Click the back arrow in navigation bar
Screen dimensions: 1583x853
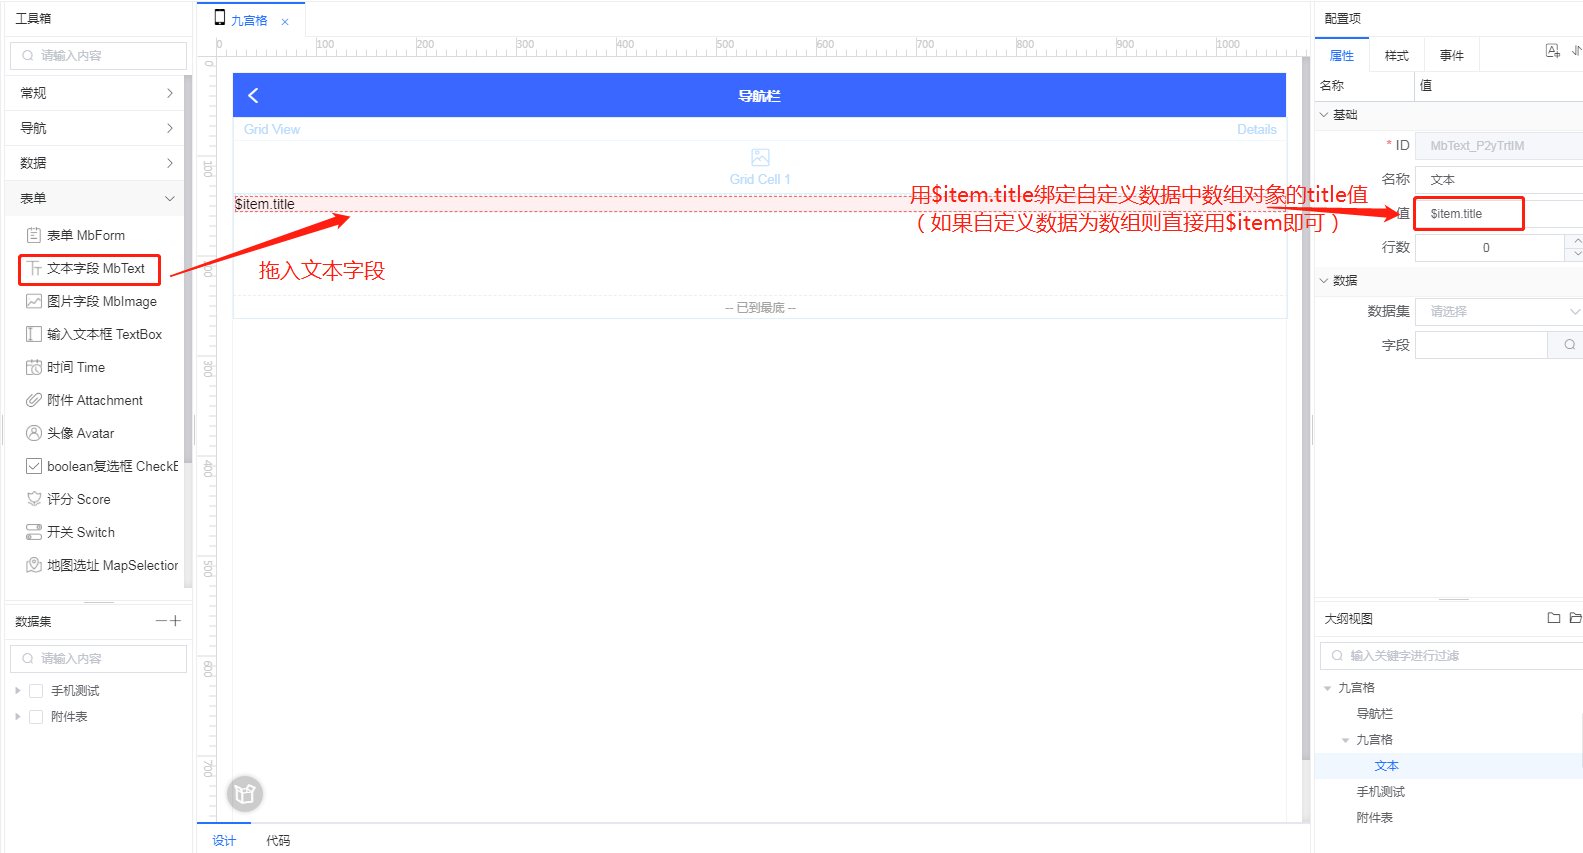(x=253, y=95)
